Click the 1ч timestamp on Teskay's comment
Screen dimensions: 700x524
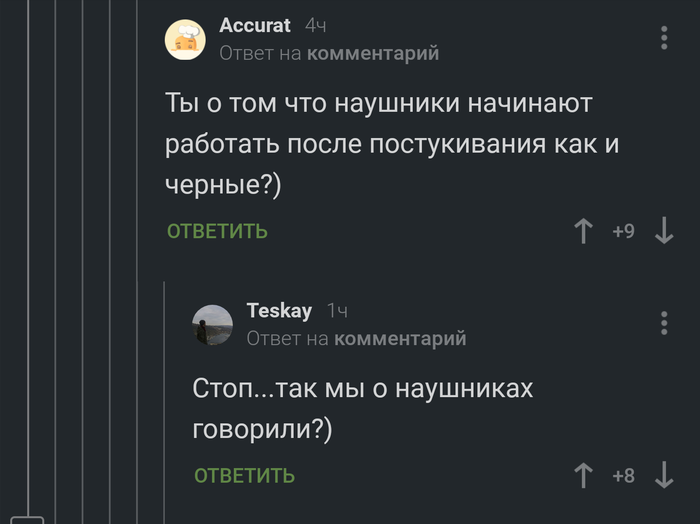[x=338, y=311]
